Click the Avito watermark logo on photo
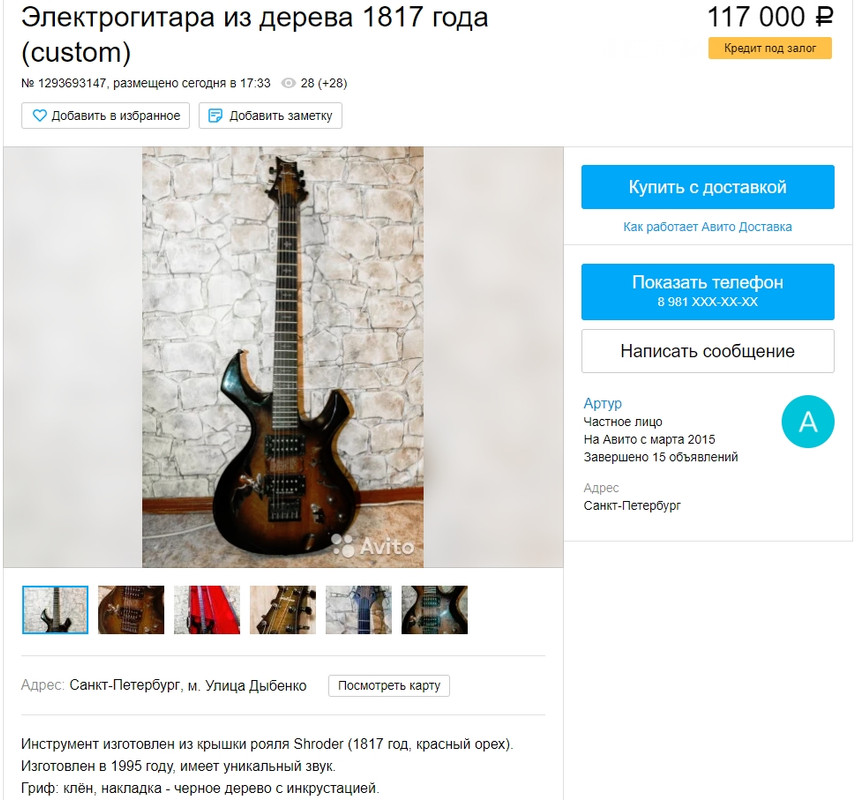Image resolution: width=856 pixels, height=800 pixels. pos(373,546)
